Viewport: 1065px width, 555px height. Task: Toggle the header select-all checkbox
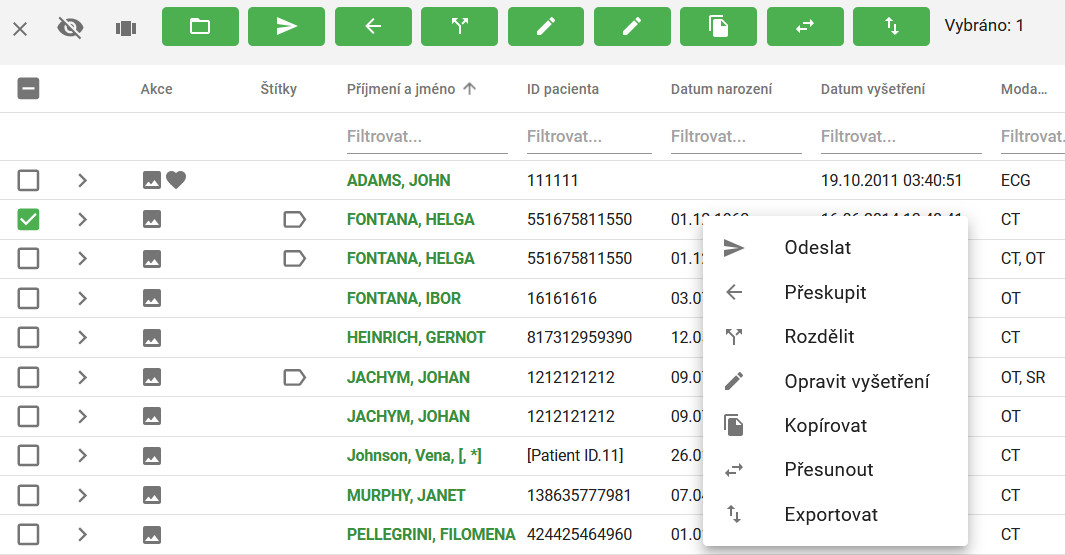29,88
